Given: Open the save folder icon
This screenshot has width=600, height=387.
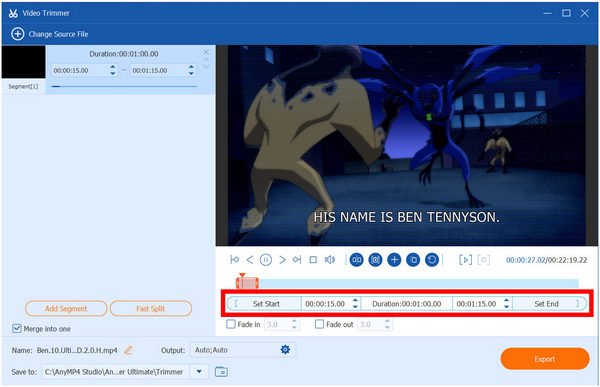Looking at the screenshot, I should [x=221, y=372].
